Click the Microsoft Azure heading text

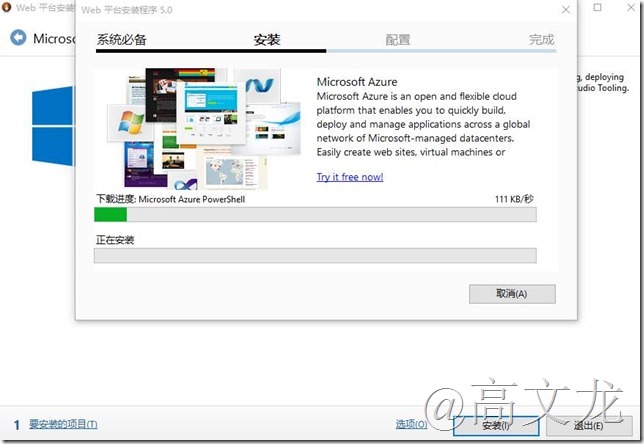pos(357,82)
